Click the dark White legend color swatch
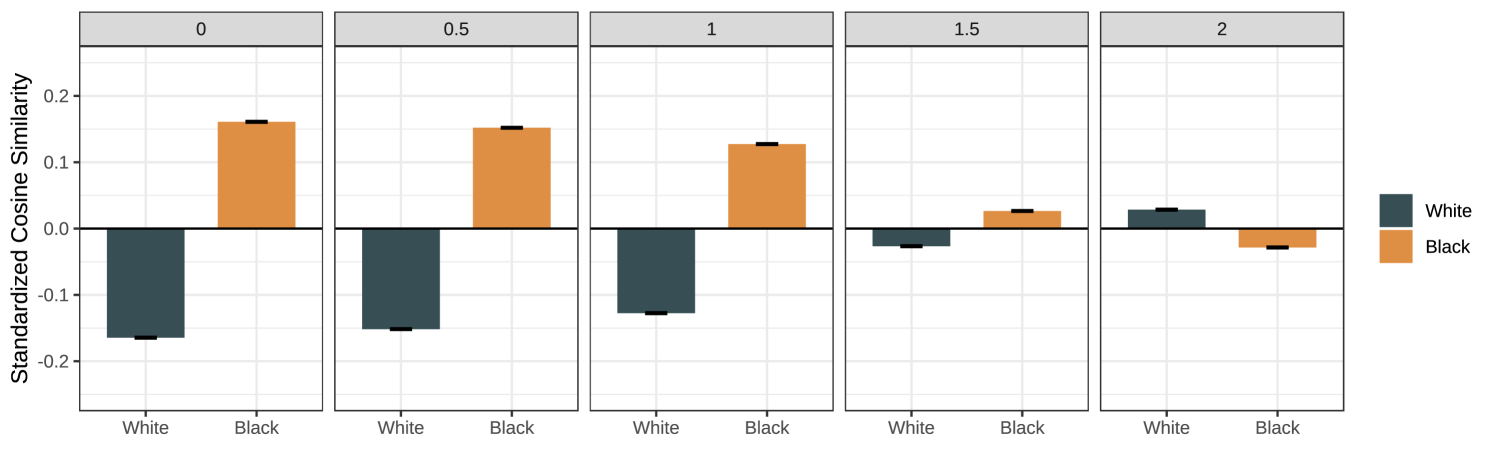 (x=1395, y=211)
